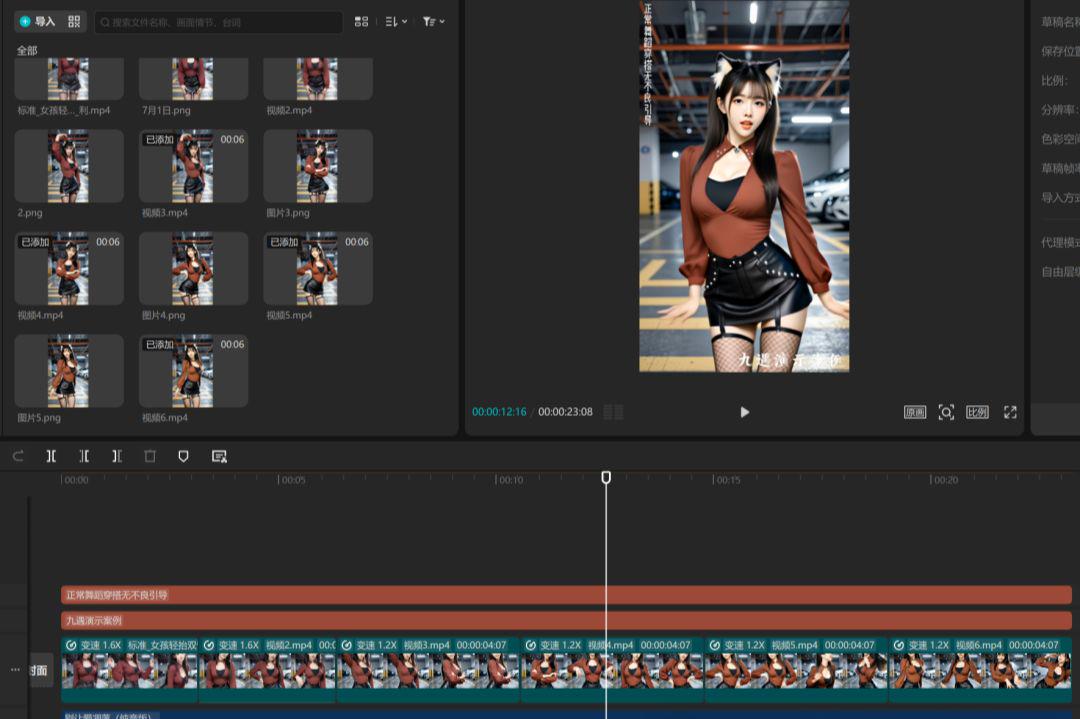The height and width of the screenshot is (719, 1080).
Task: Click the delete clip trash icon
Action: tap(150, 456)
